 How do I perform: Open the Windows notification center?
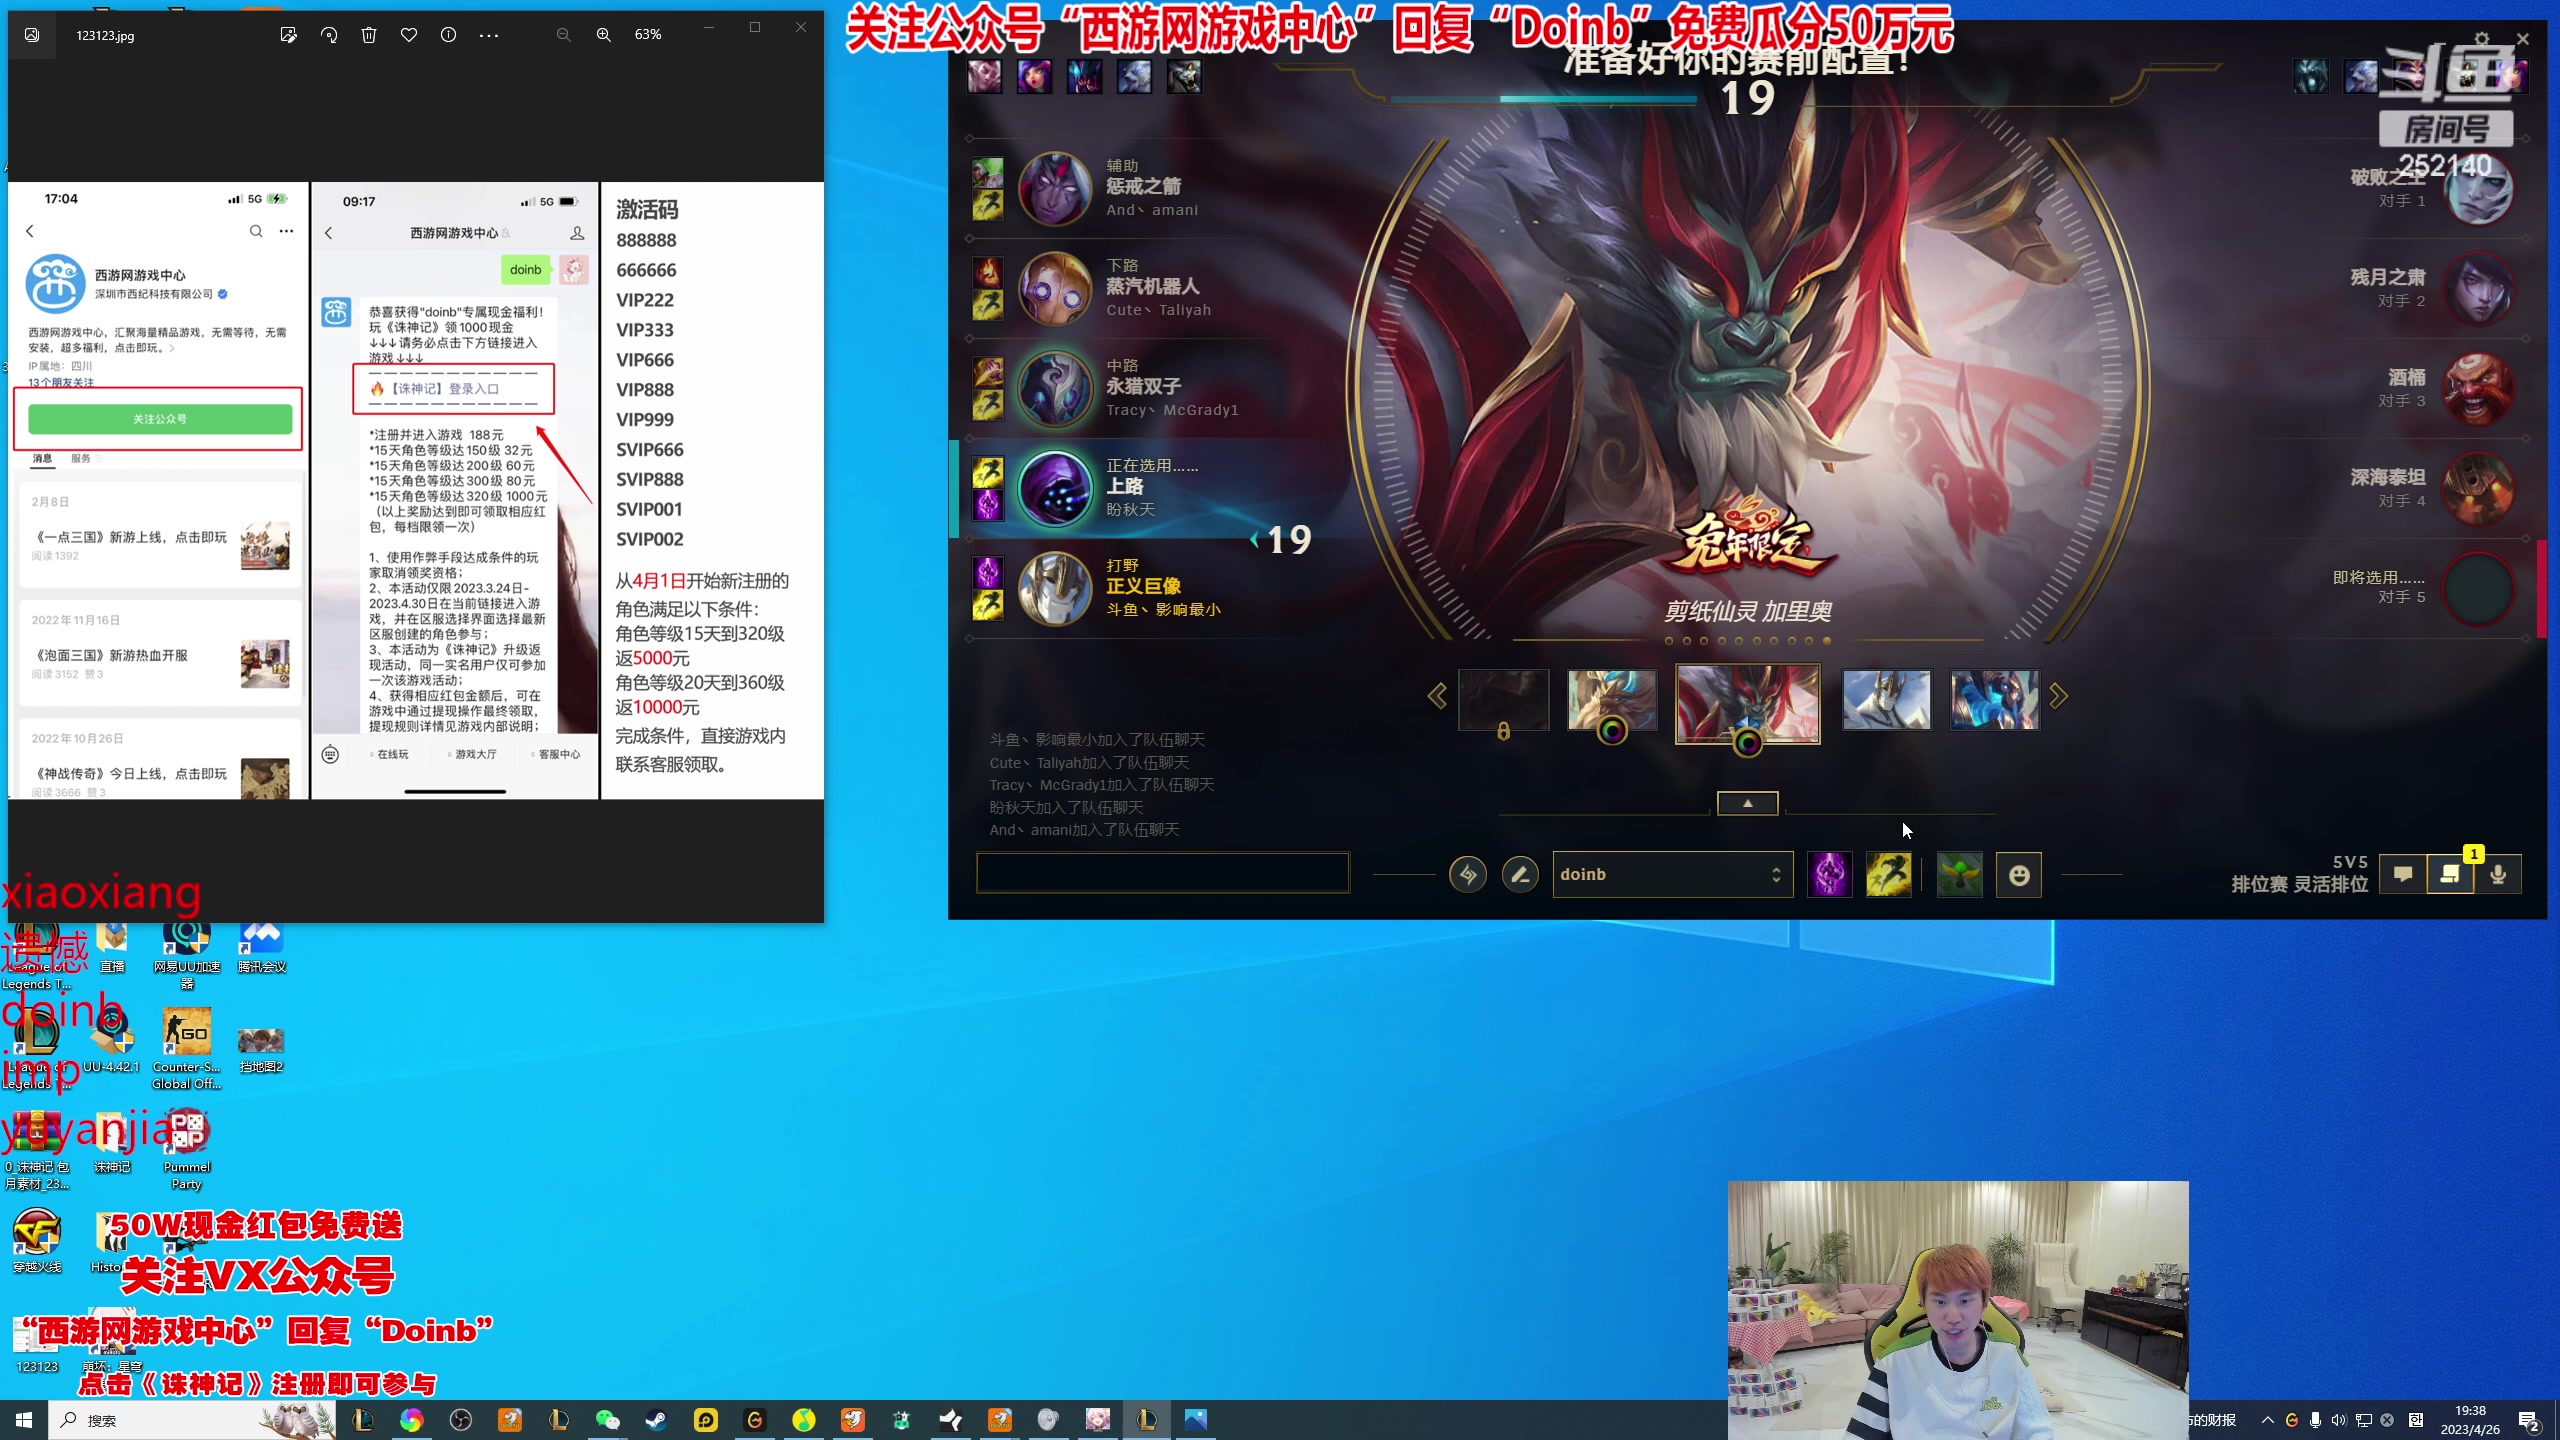2529,1421
